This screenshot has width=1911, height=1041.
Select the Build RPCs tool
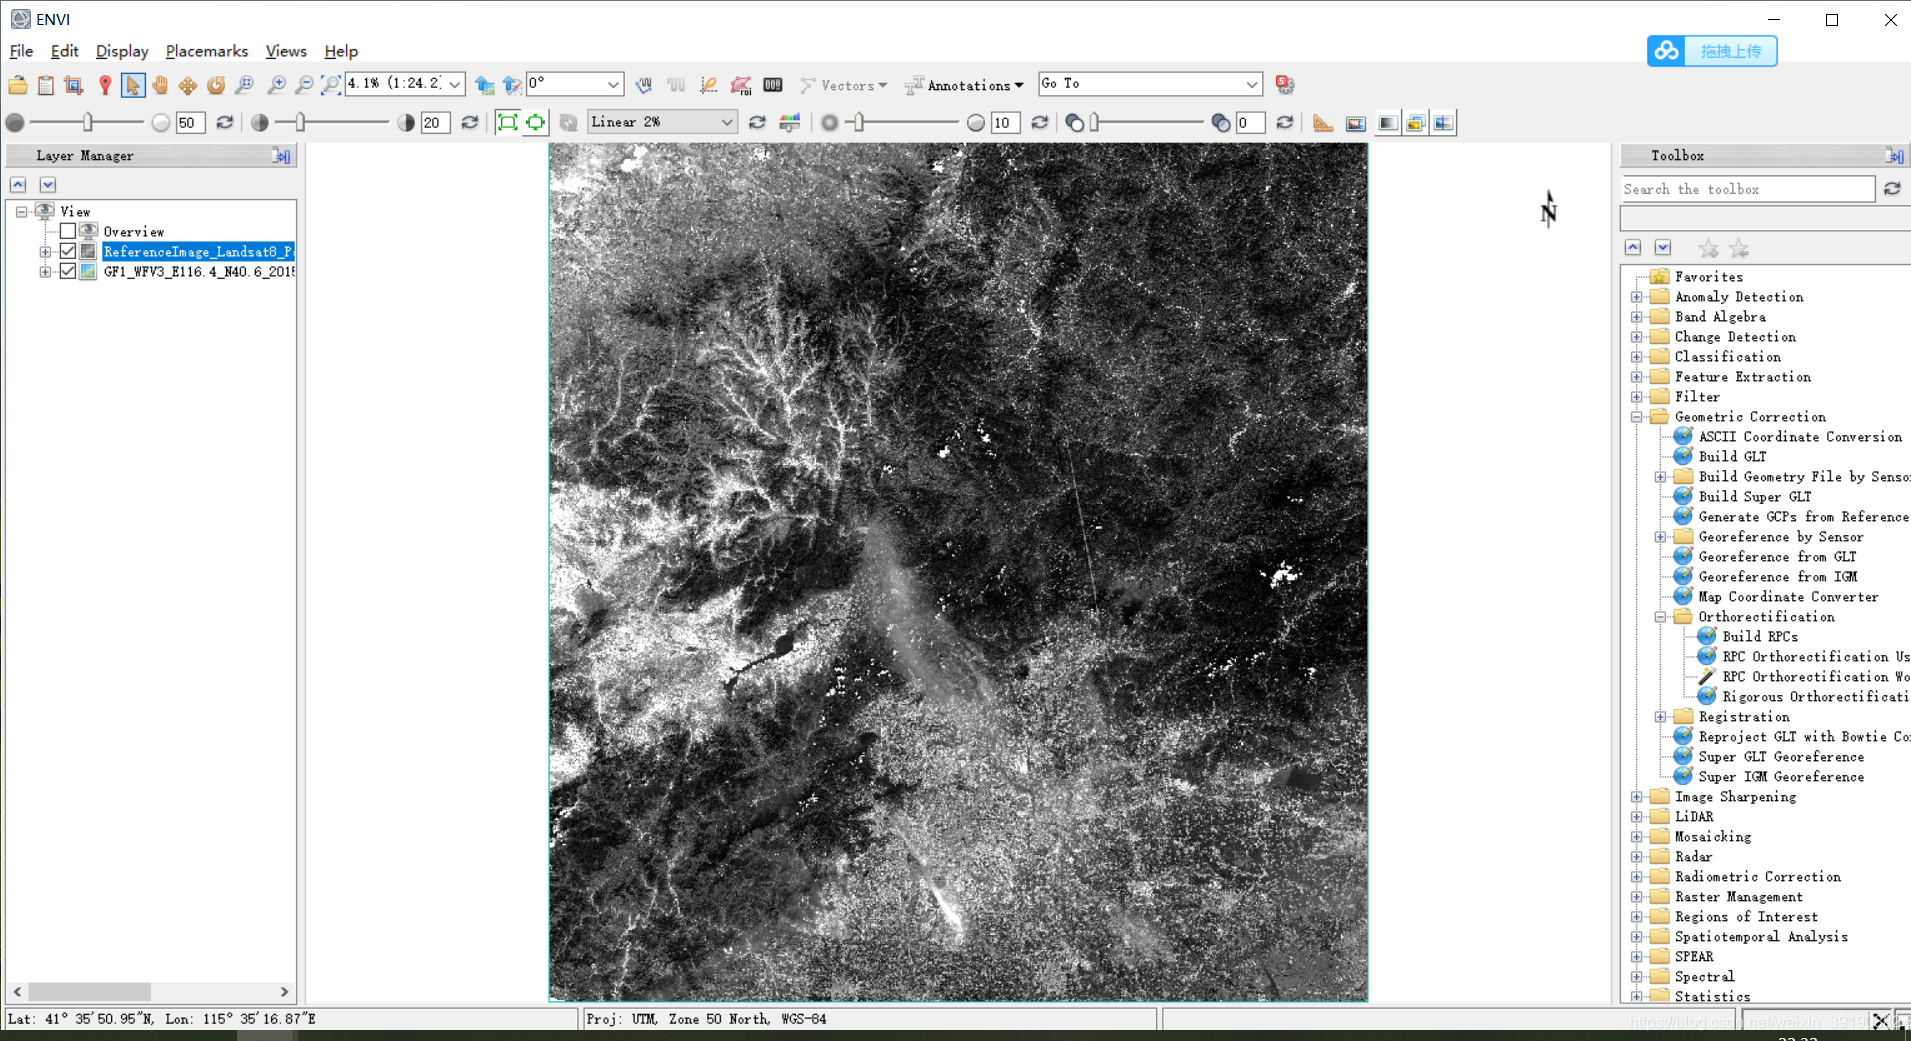1759,637
